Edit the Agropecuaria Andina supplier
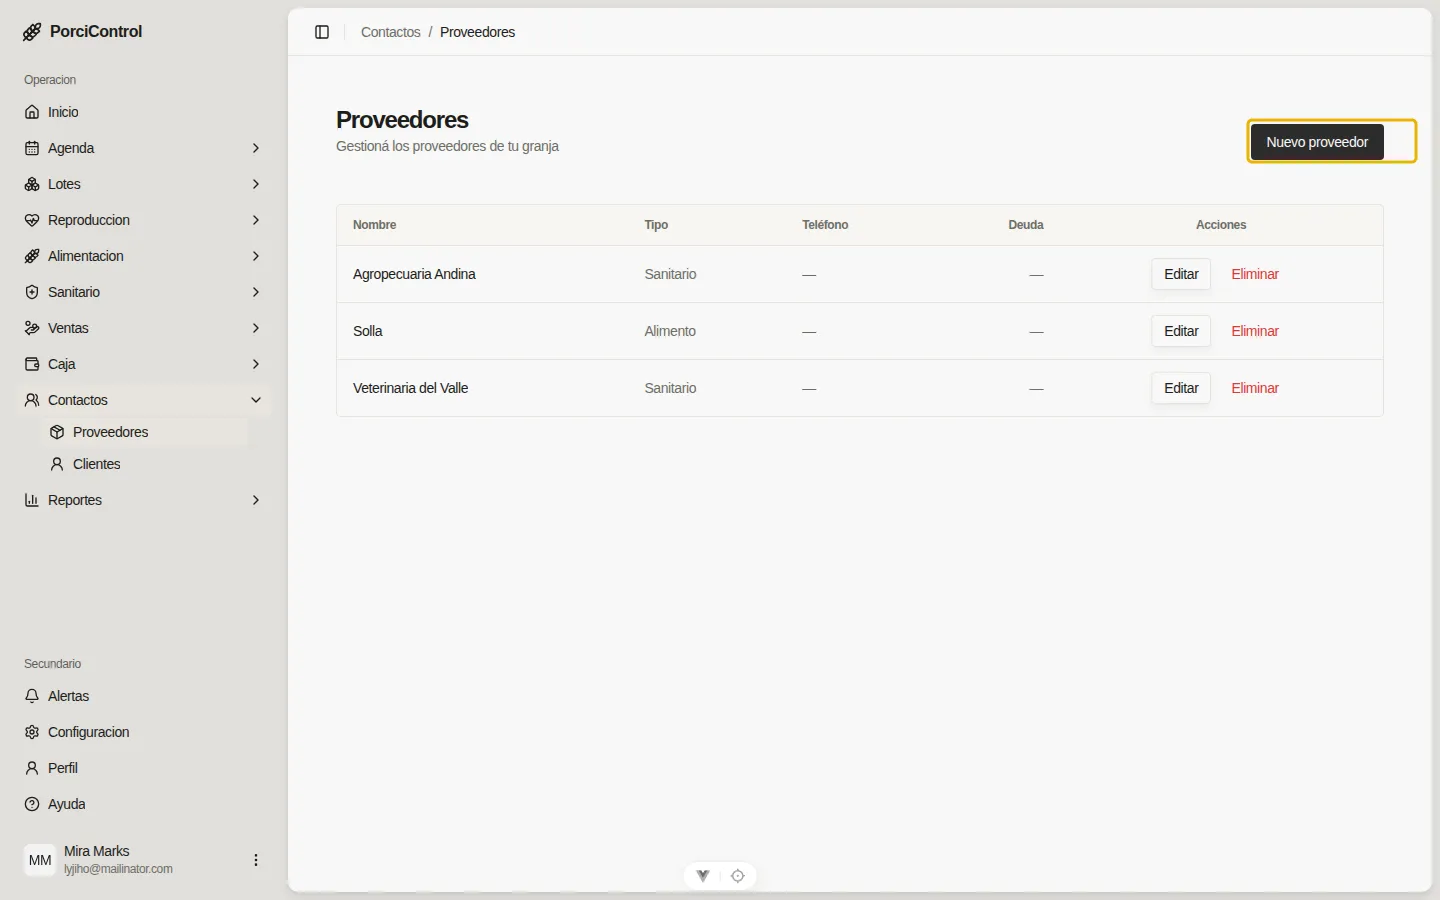The image size is (1440, 900). 1181,274
